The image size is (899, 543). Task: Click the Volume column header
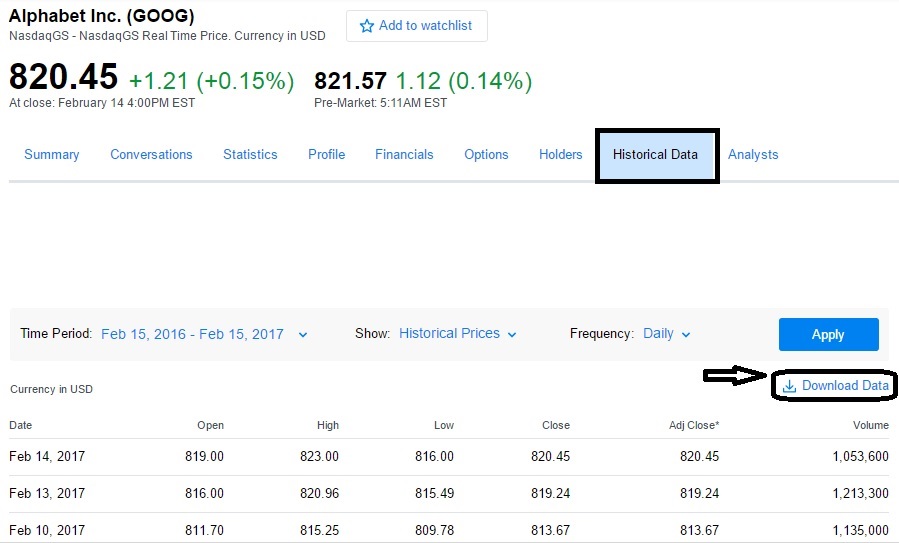point(871,425)
